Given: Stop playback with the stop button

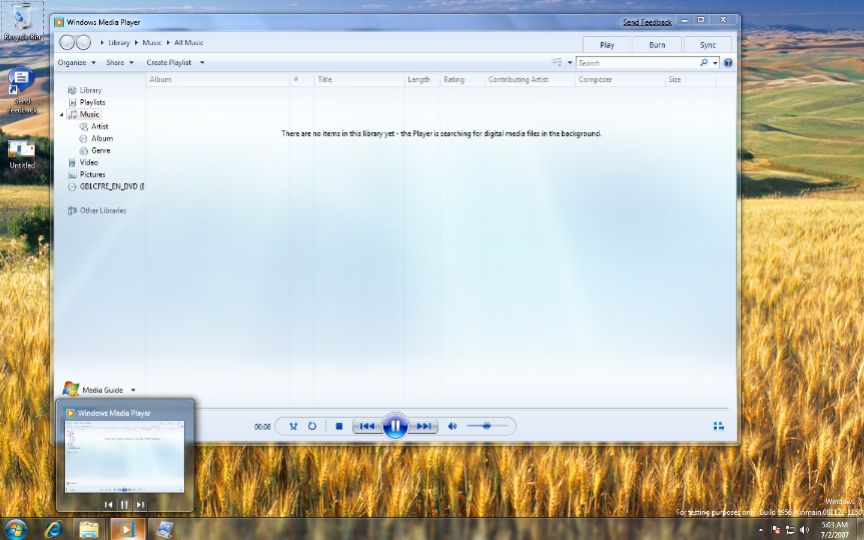Looking at the screenshot, I should pos(339,426).
